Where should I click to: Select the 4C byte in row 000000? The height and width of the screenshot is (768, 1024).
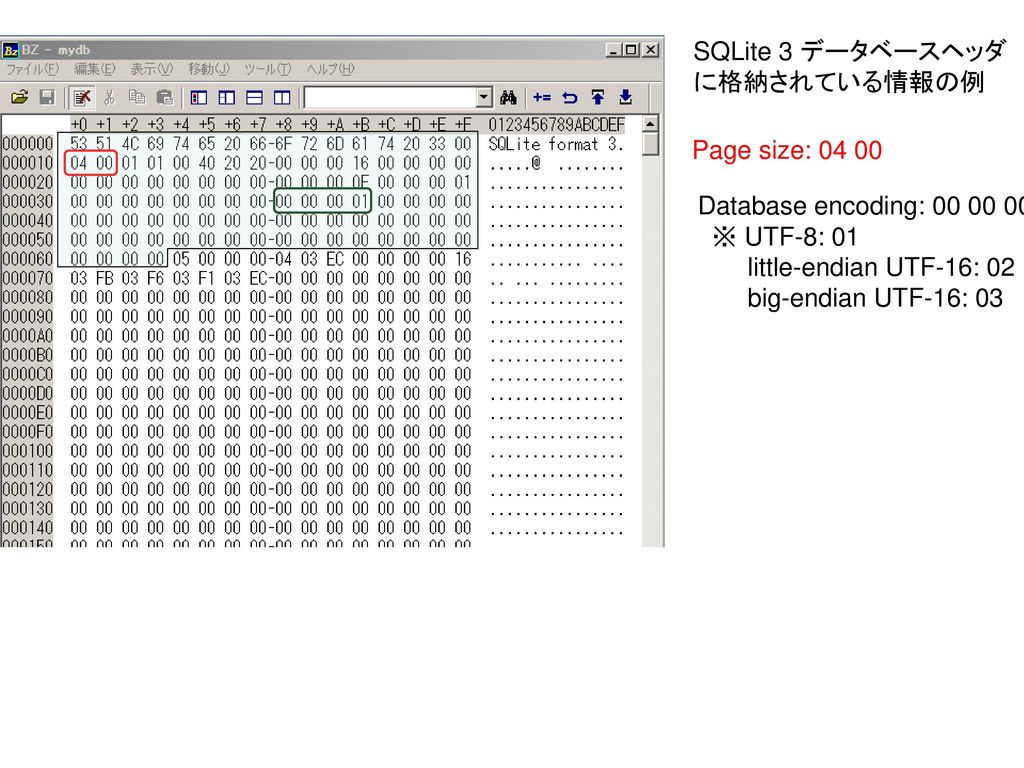130,144
